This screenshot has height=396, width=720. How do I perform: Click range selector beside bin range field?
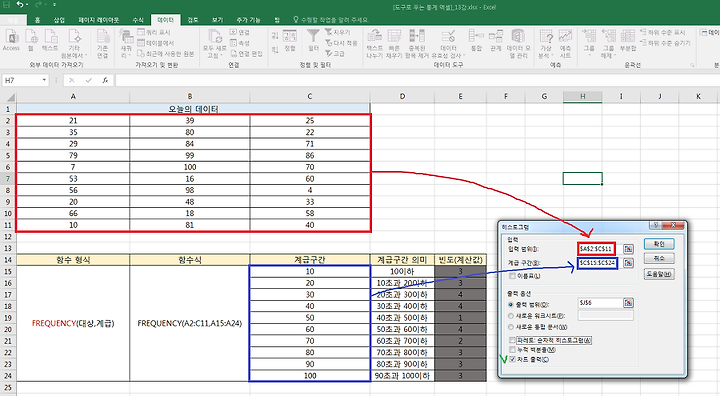(x=628, y=263)
